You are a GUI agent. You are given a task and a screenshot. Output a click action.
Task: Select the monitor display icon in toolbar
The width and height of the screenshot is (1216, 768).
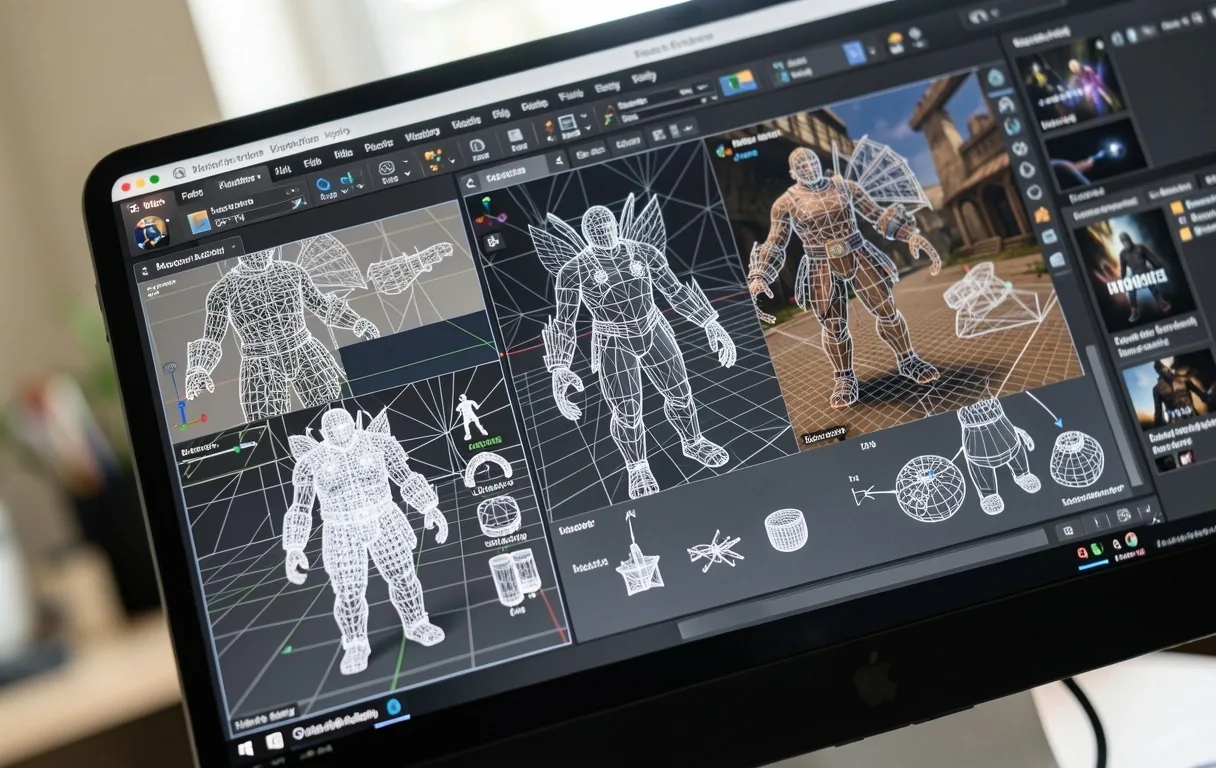pos(568,125)
